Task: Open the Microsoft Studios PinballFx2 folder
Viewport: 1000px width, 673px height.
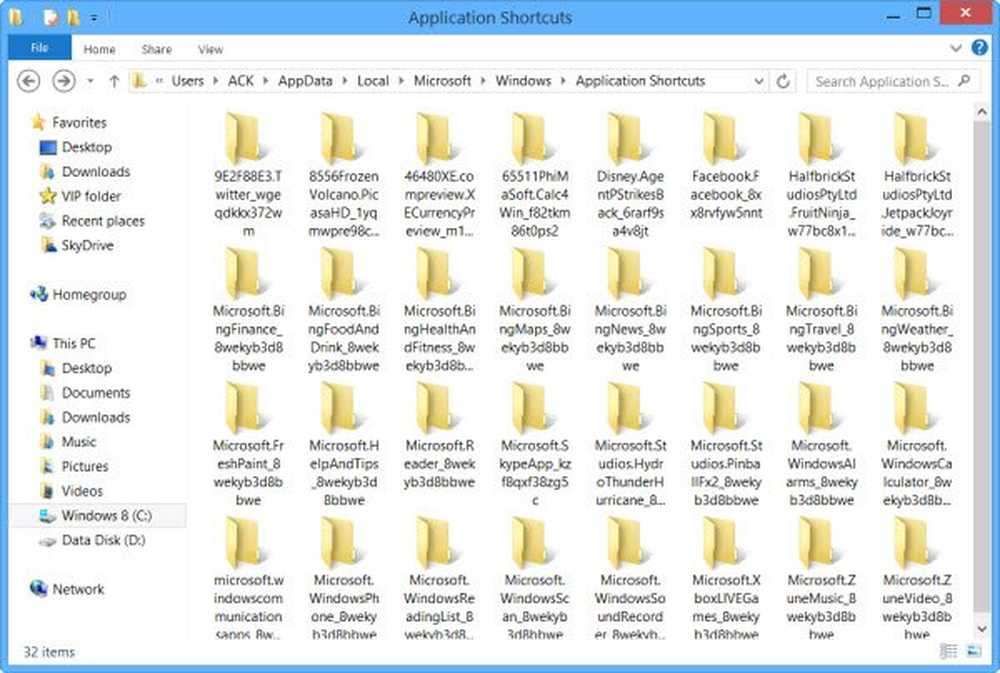Action: point(726,445)
